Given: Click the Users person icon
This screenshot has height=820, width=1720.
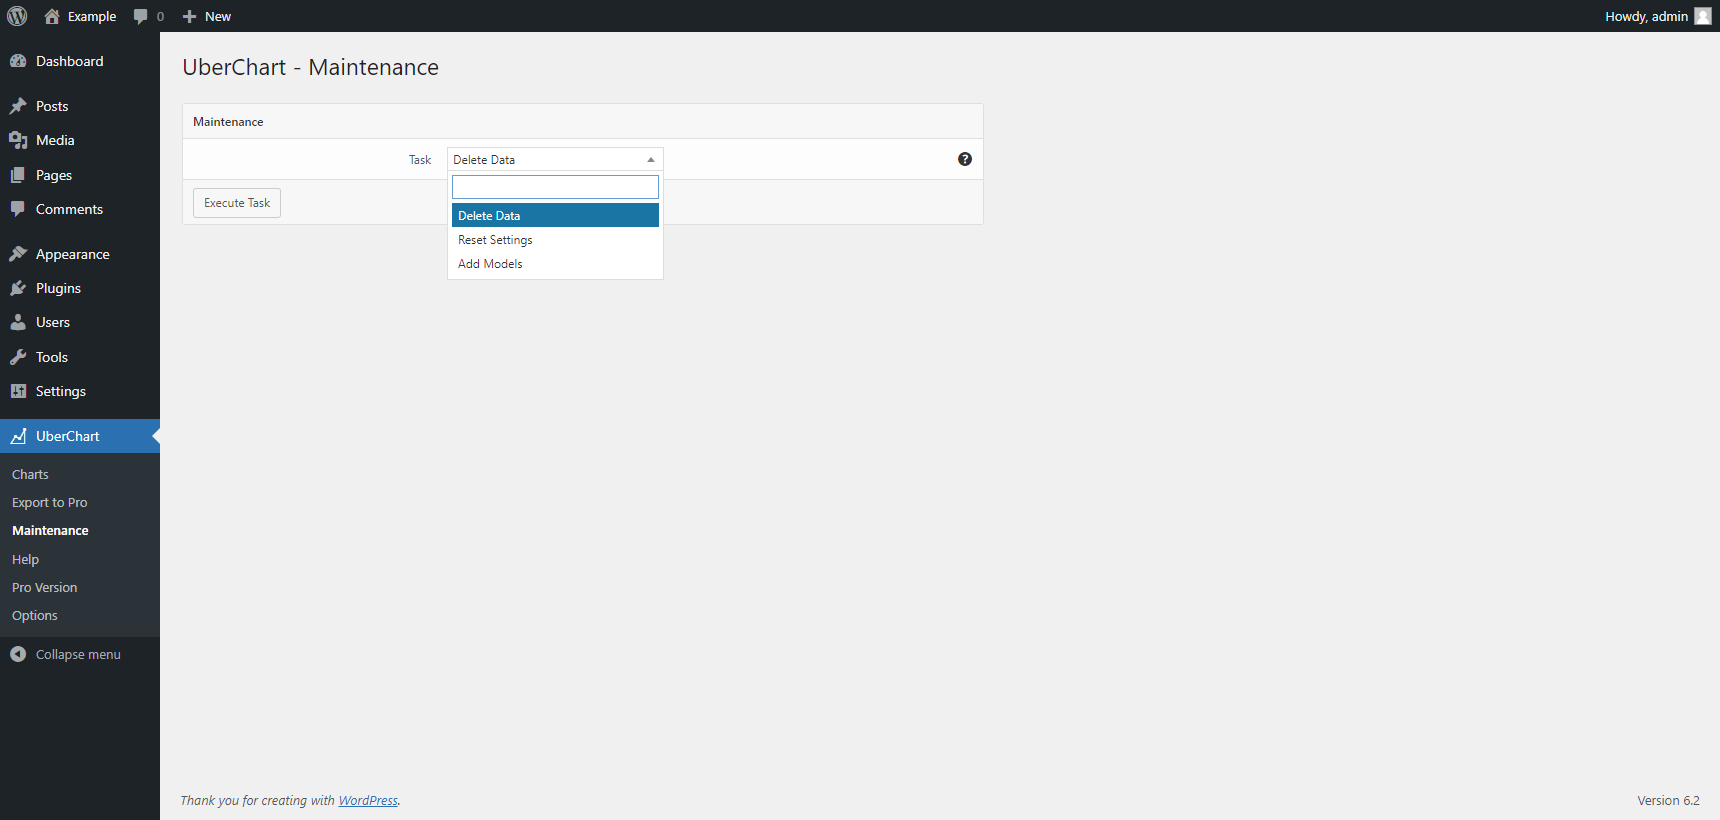Looking at the screenshot, I should tap(18, 322).
